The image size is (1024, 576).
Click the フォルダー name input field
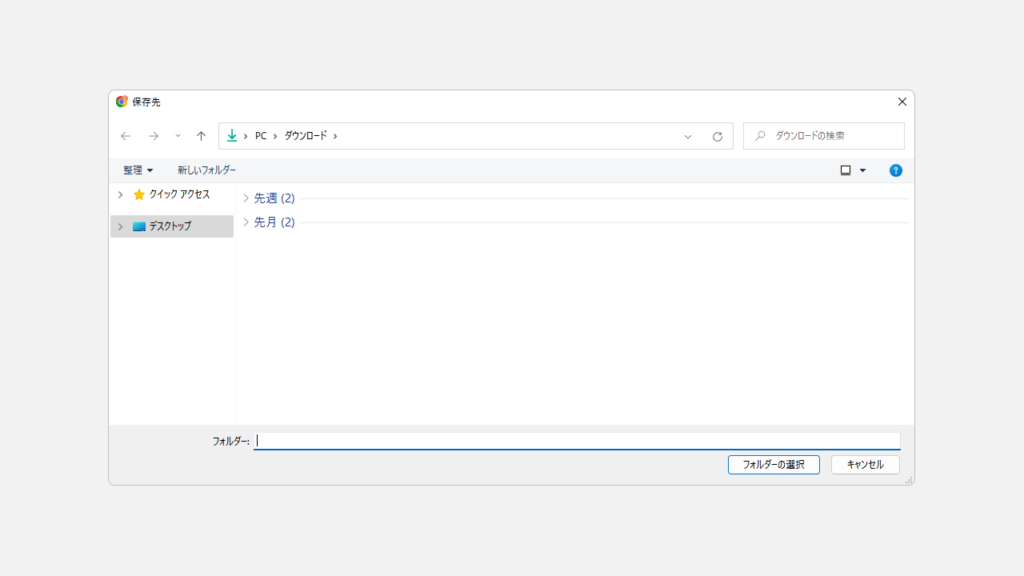pyautogui.click(x=577, y=441)
